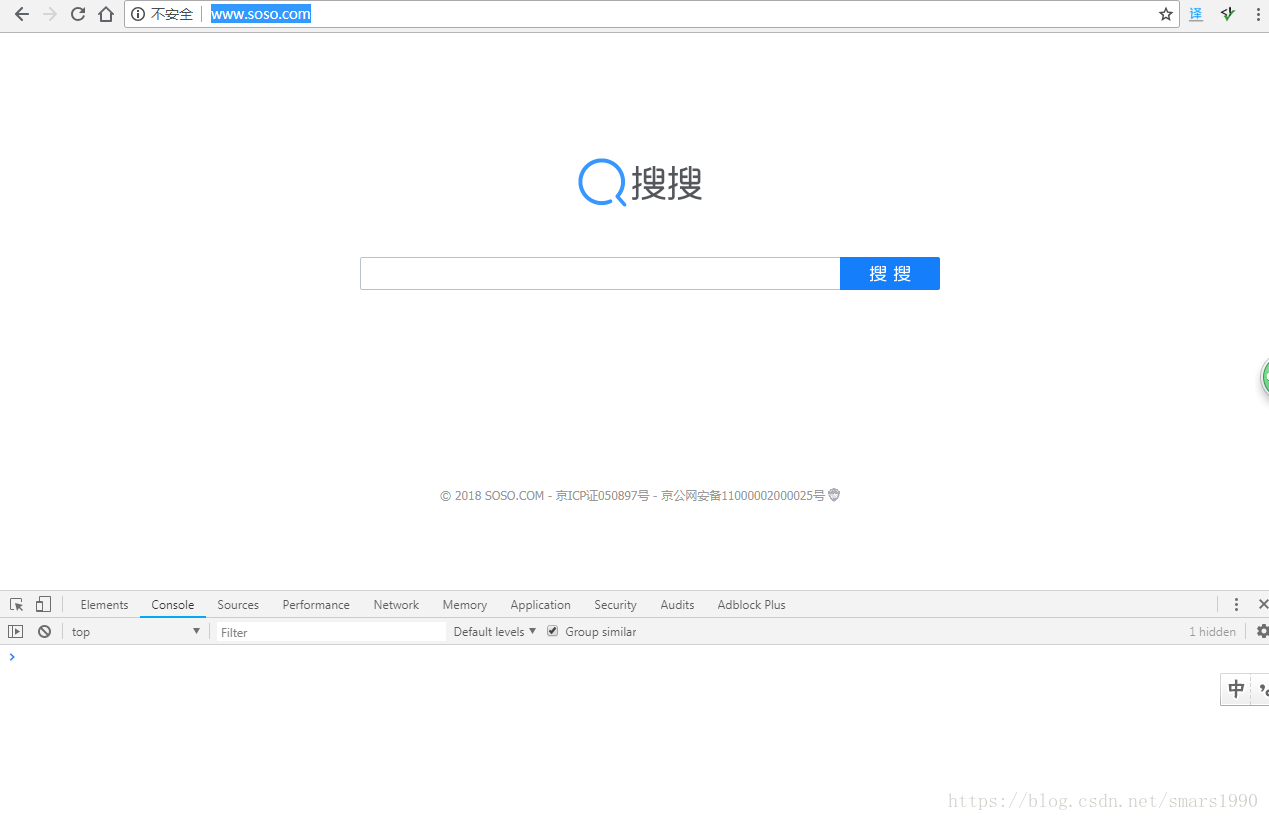This screenshot has height=821, width=1269.
Task: Bookmark this page with the star
Action: [1166, 14]
